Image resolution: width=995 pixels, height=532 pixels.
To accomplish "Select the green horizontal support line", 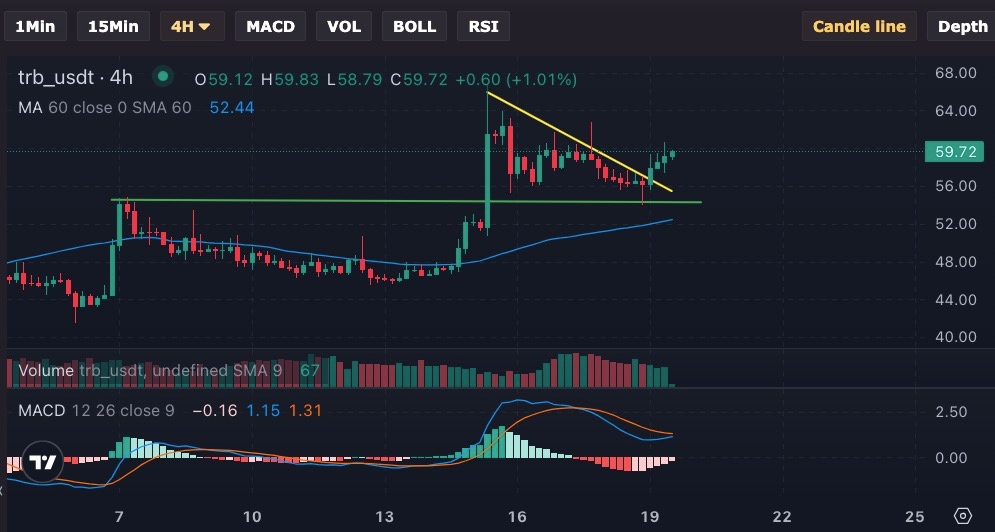I will [x=406, y=201].
